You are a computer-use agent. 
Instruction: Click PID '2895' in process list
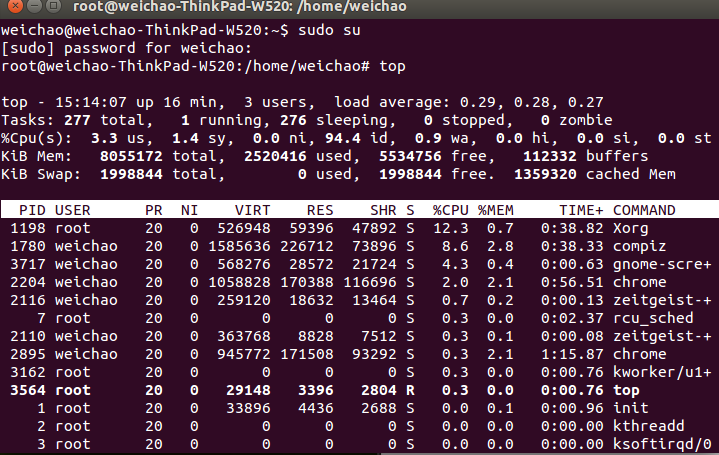pos(28,354)
